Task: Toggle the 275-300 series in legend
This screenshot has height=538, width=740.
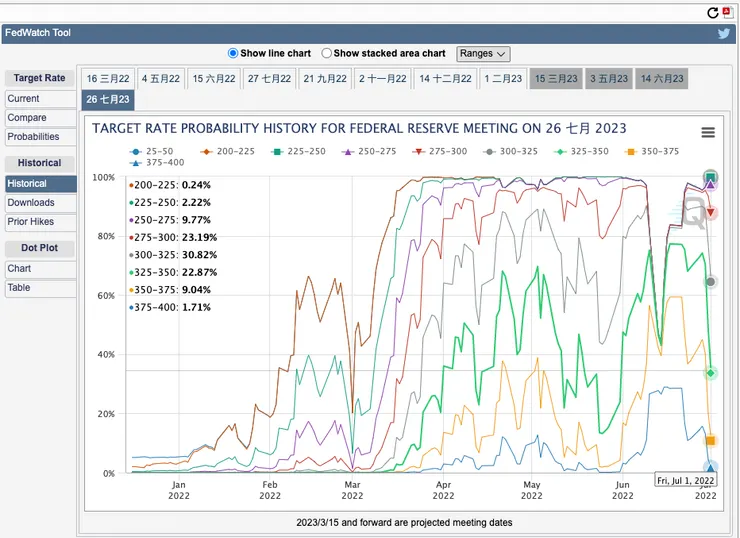Action: click(x=440, y=151)
